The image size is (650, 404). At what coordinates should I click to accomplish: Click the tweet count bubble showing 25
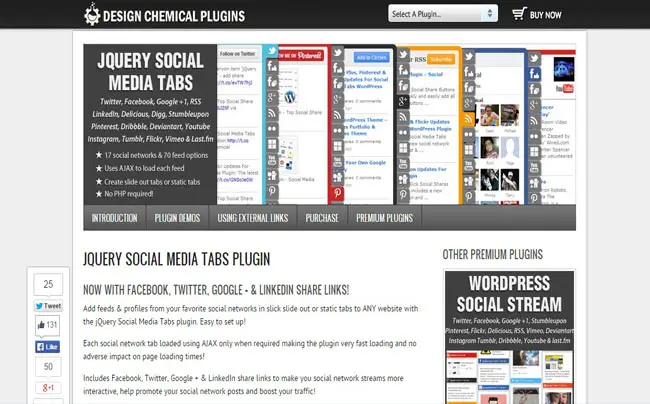point(48,284)
